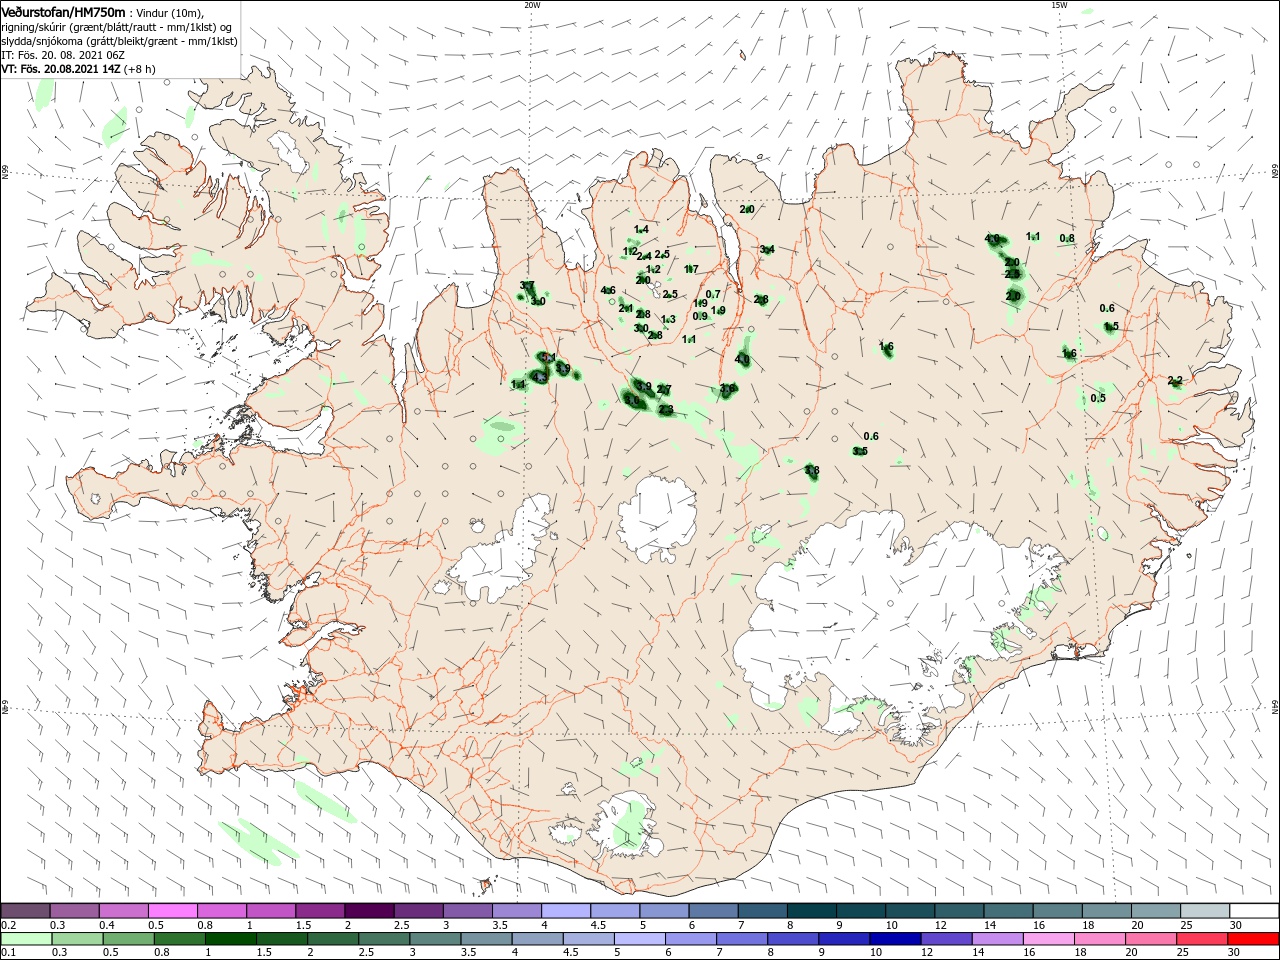Select the valid time line 'VT: Fös. 20.08.2021 14Z'
This screenshot has height=960, width=1280.
[x=61, y=69]
